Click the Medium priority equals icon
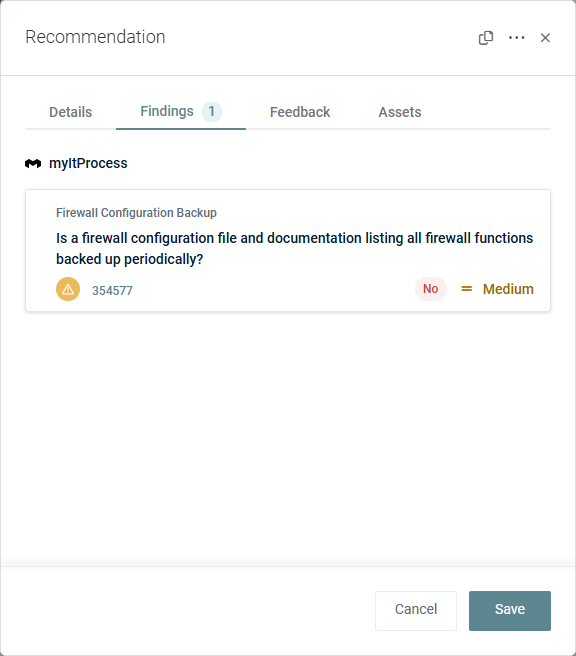Image resolution: width=576 pixels, height=656 pixels. 466,289
